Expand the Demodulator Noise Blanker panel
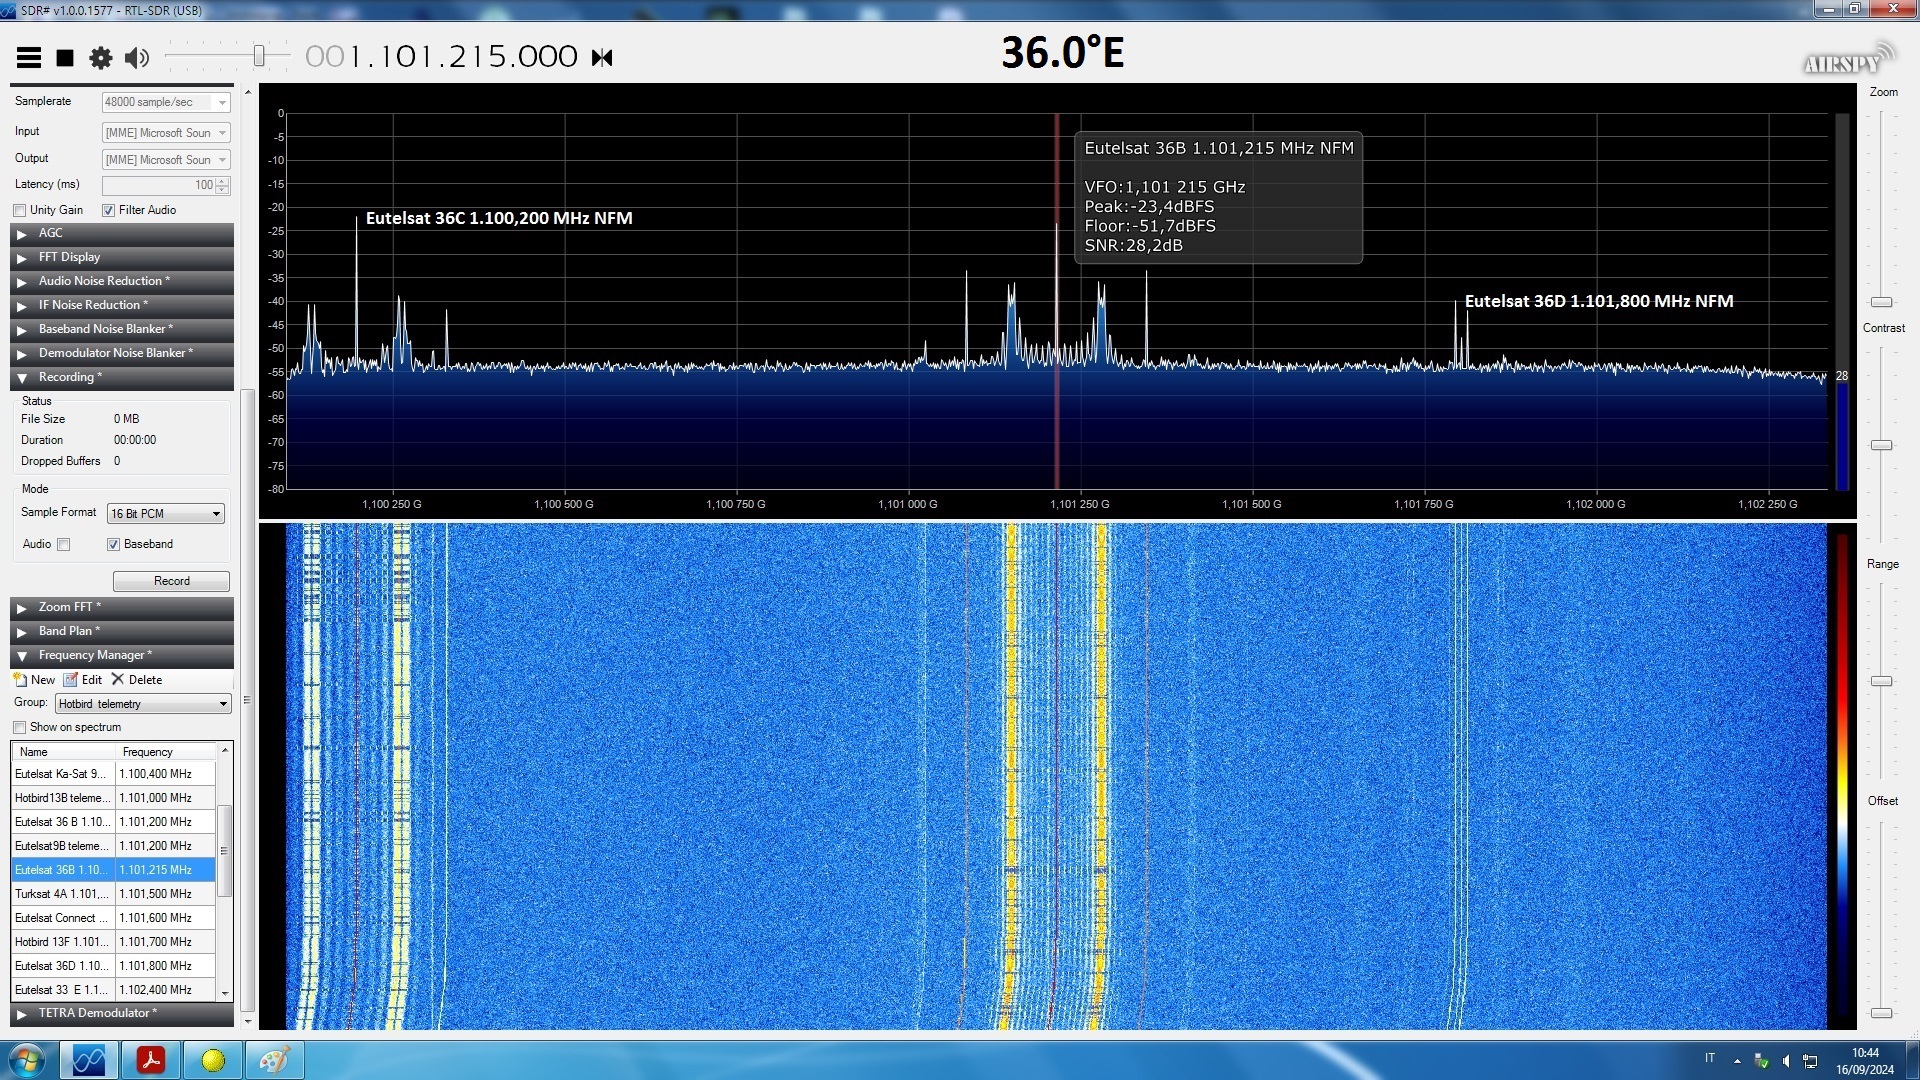Viewport: 1920px width, 1080px height. (x=122, y=353)
